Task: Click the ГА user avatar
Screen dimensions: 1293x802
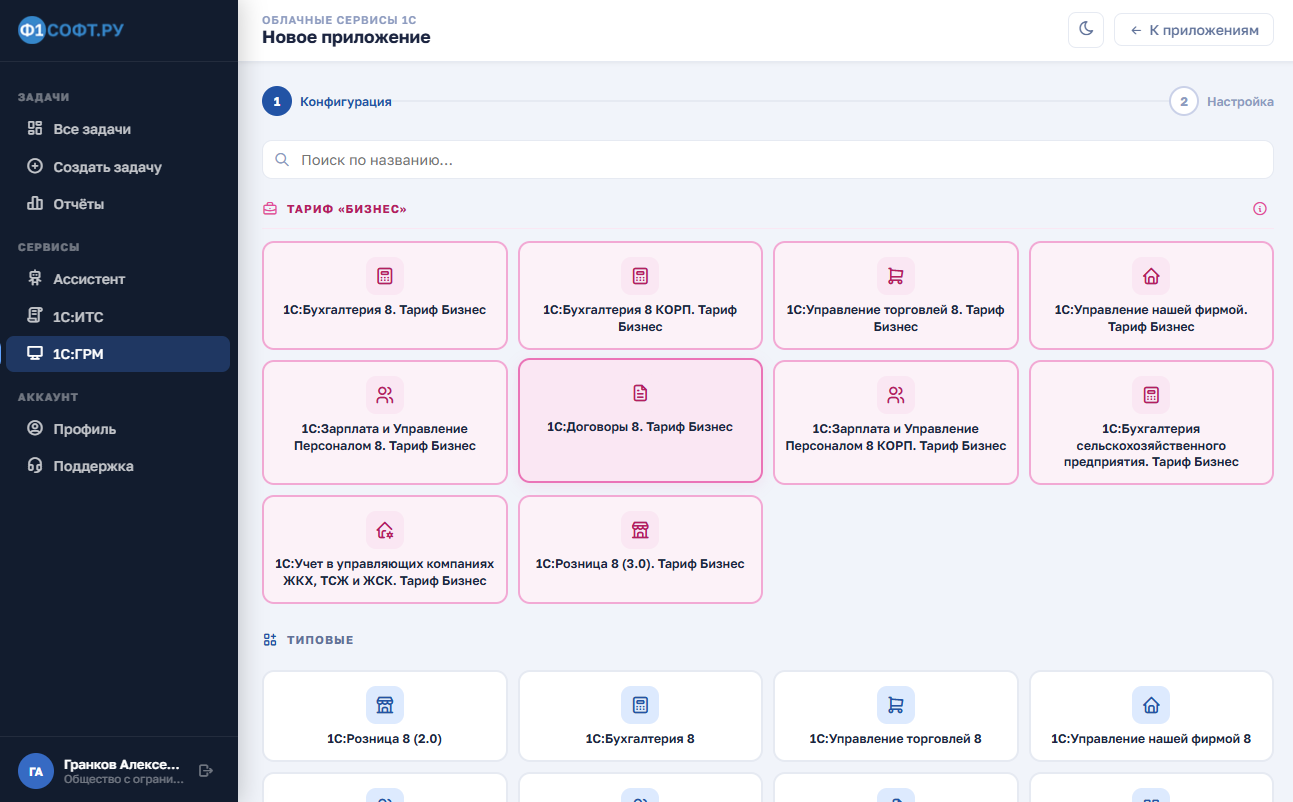Action: click(36, 771)
